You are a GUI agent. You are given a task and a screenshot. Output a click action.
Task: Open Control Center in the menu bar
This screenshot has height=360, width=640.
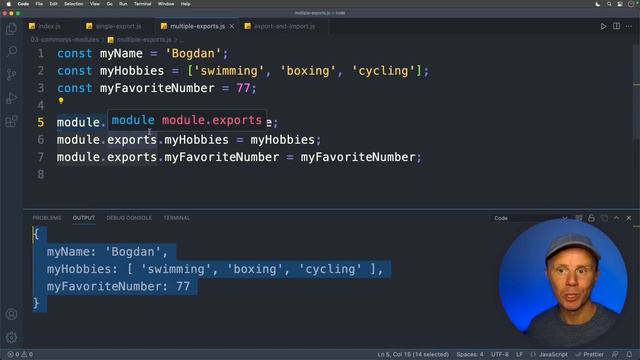click(620, 4)
